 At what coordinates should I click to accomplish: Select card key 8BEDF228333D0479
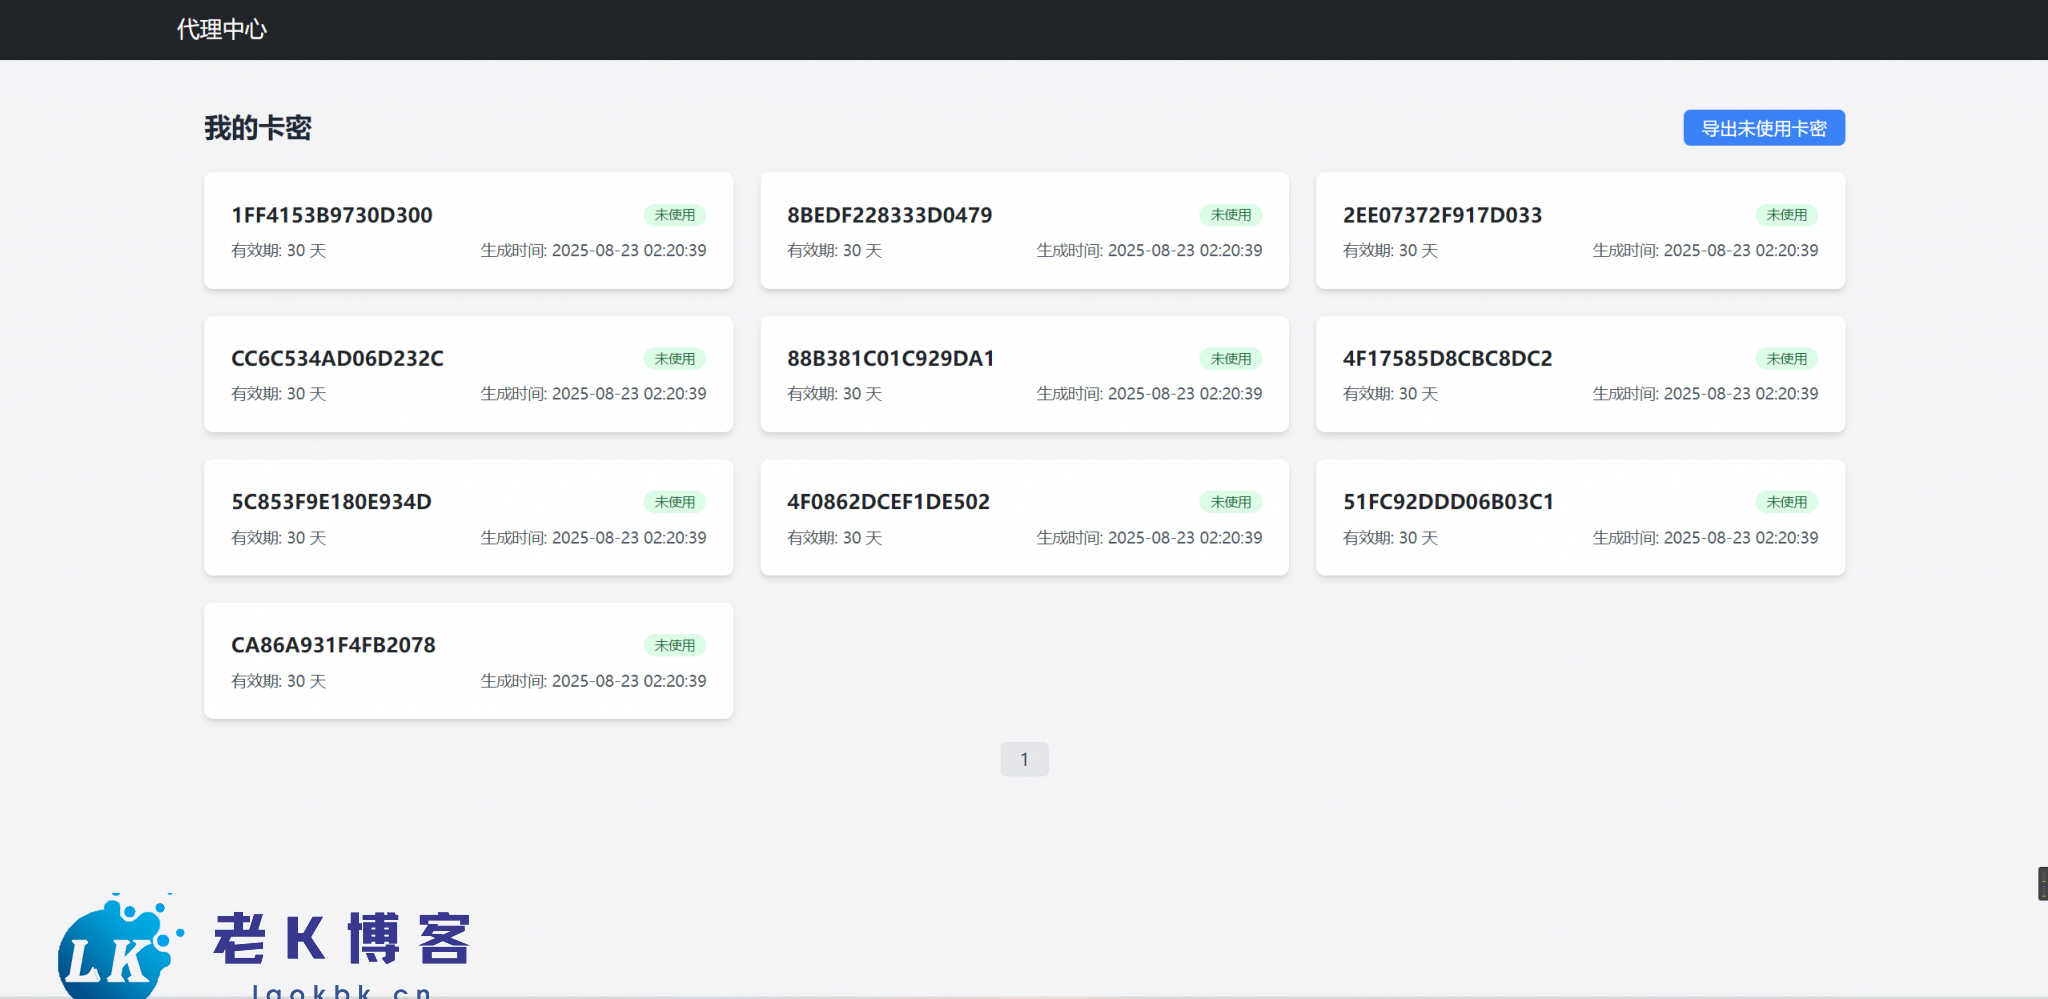[x=889, y=215]
